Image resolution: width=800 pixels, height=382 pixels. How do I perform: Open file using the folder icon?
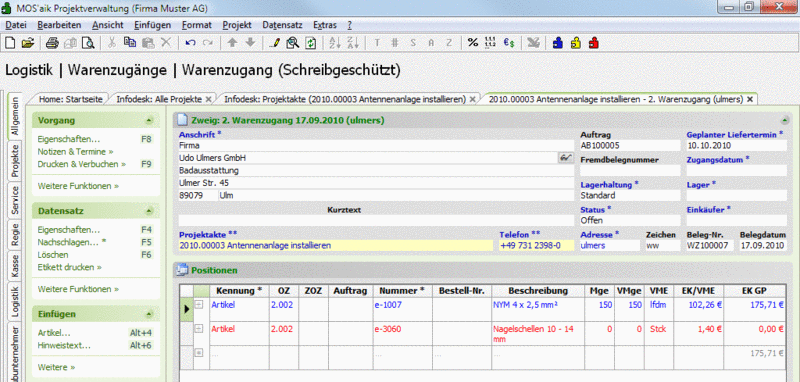point(28,43)
